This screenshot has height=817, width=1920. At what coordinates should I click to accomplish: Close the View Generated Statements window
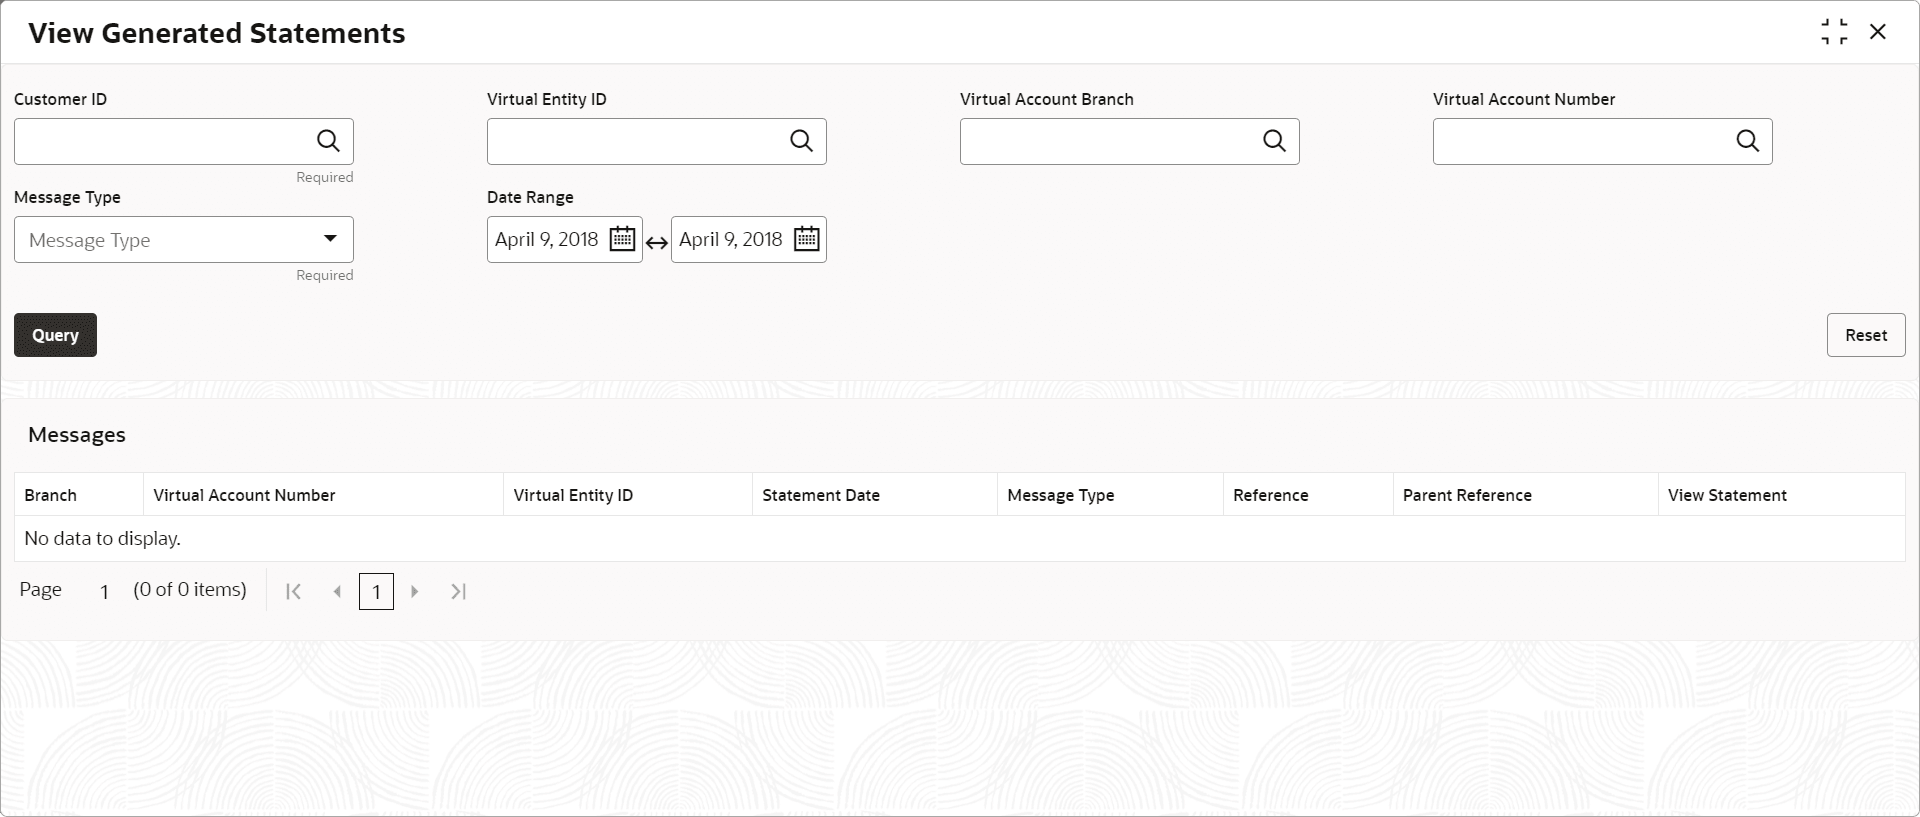click(1878, 32)
